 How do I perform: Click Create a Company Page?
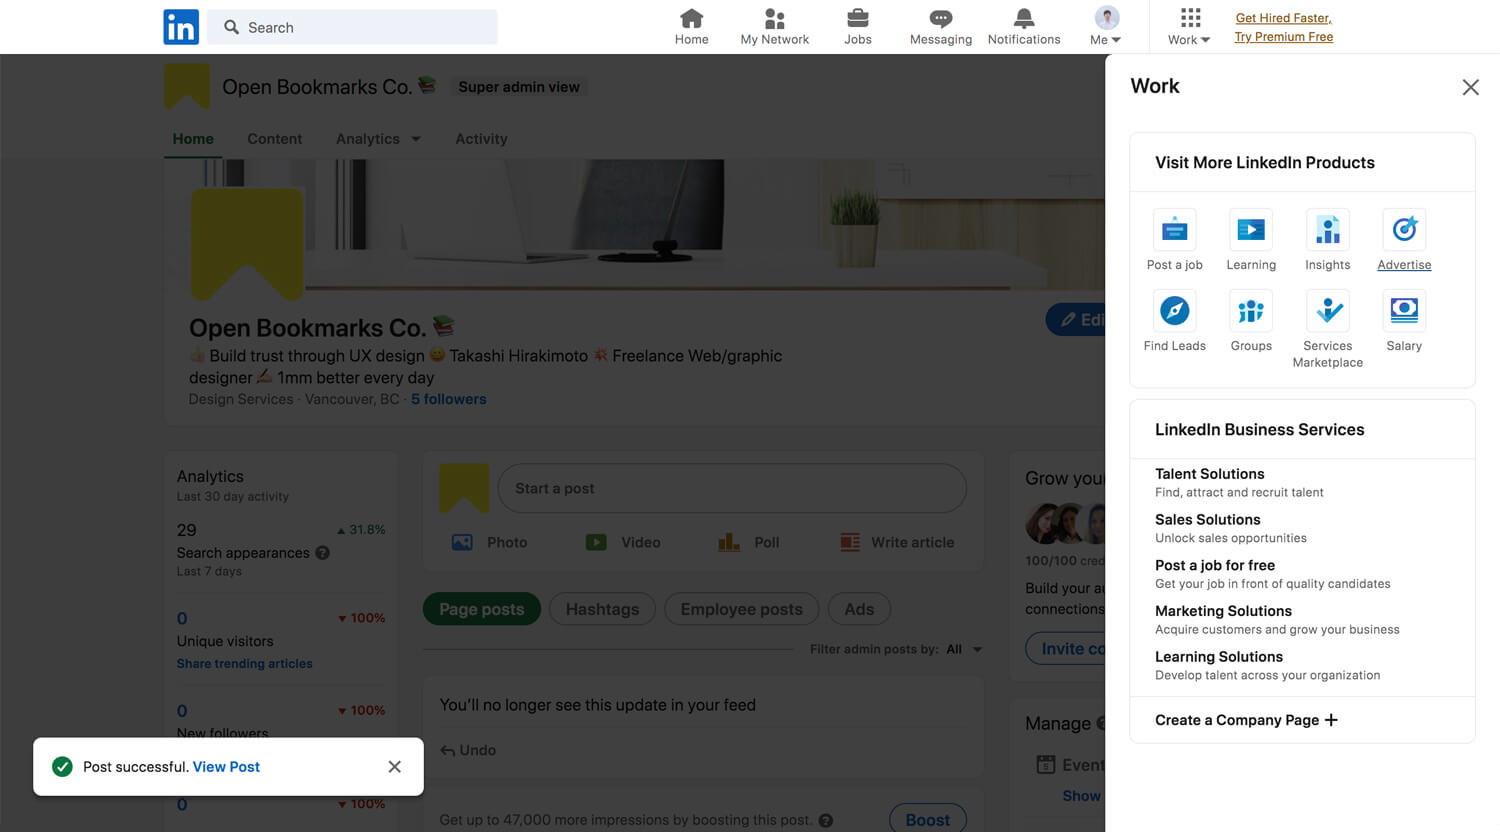(x=1246, y=720)
